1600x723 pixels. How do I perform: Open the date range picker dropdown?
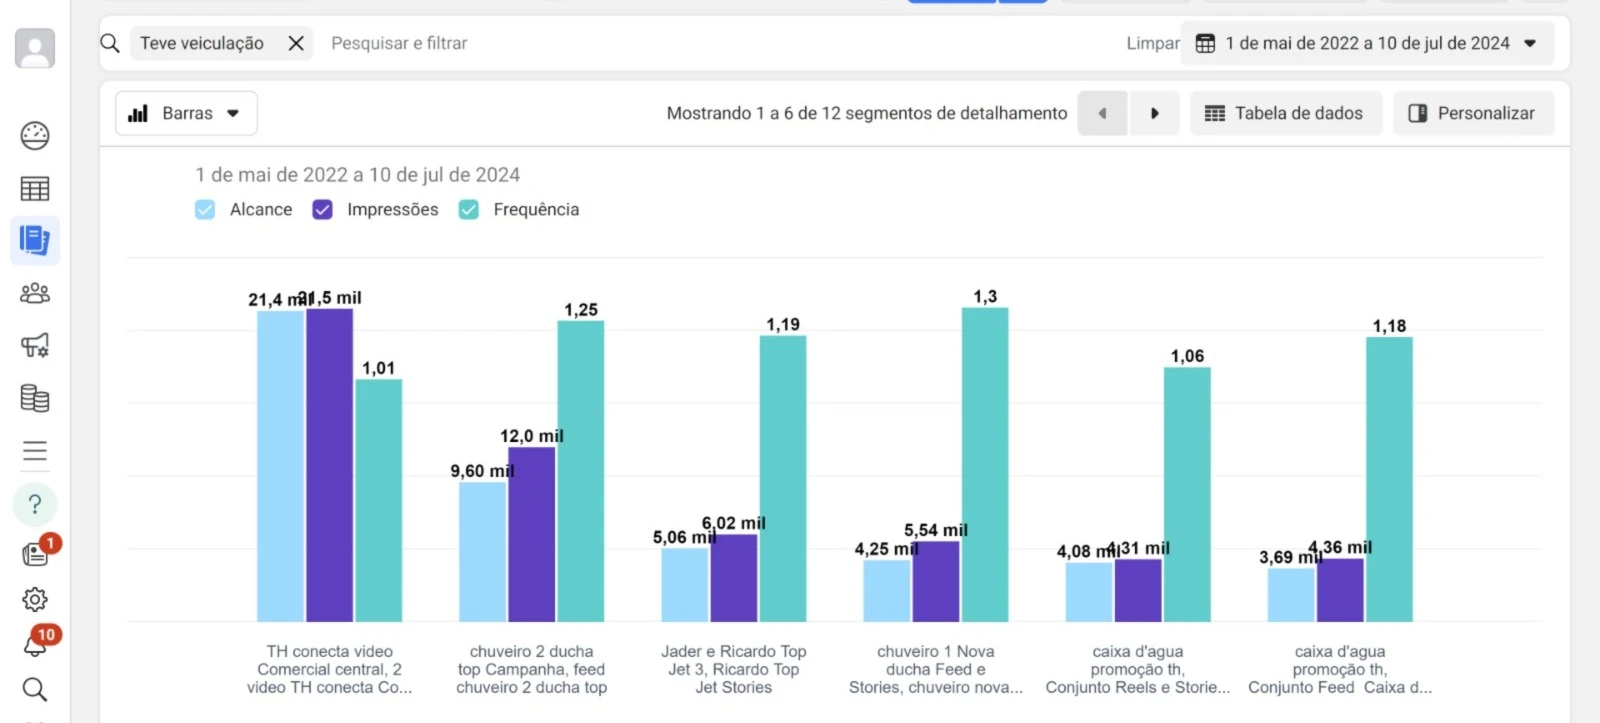pos(1367,43)
